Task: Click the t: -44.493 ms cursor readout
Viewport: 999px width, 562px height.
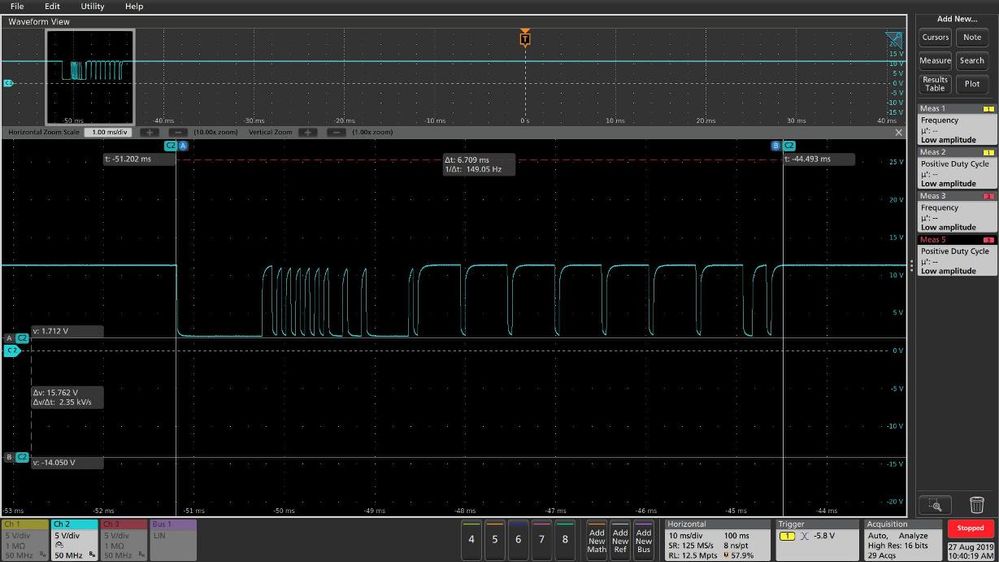Action: [x=819, y=159]
